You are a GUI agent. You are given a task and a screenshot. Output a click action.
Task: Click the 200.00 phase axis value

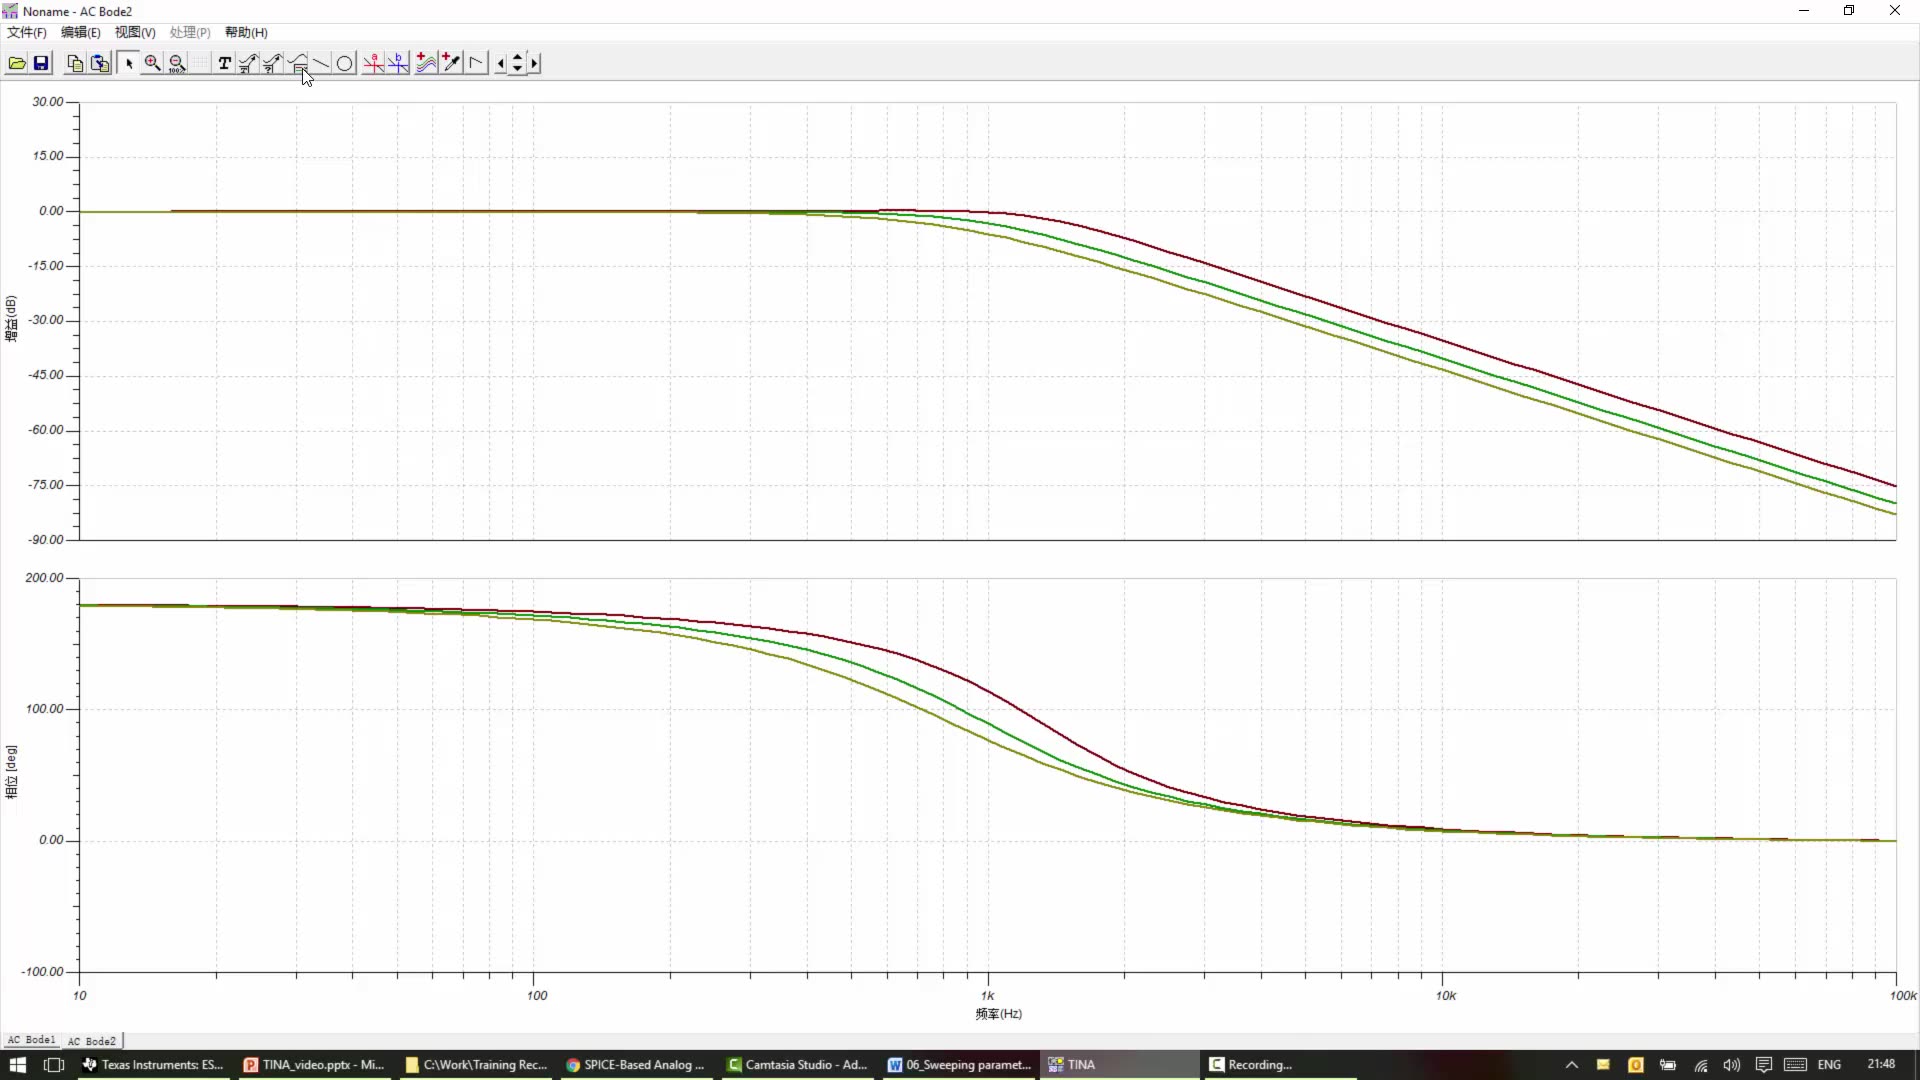point(44,578)
